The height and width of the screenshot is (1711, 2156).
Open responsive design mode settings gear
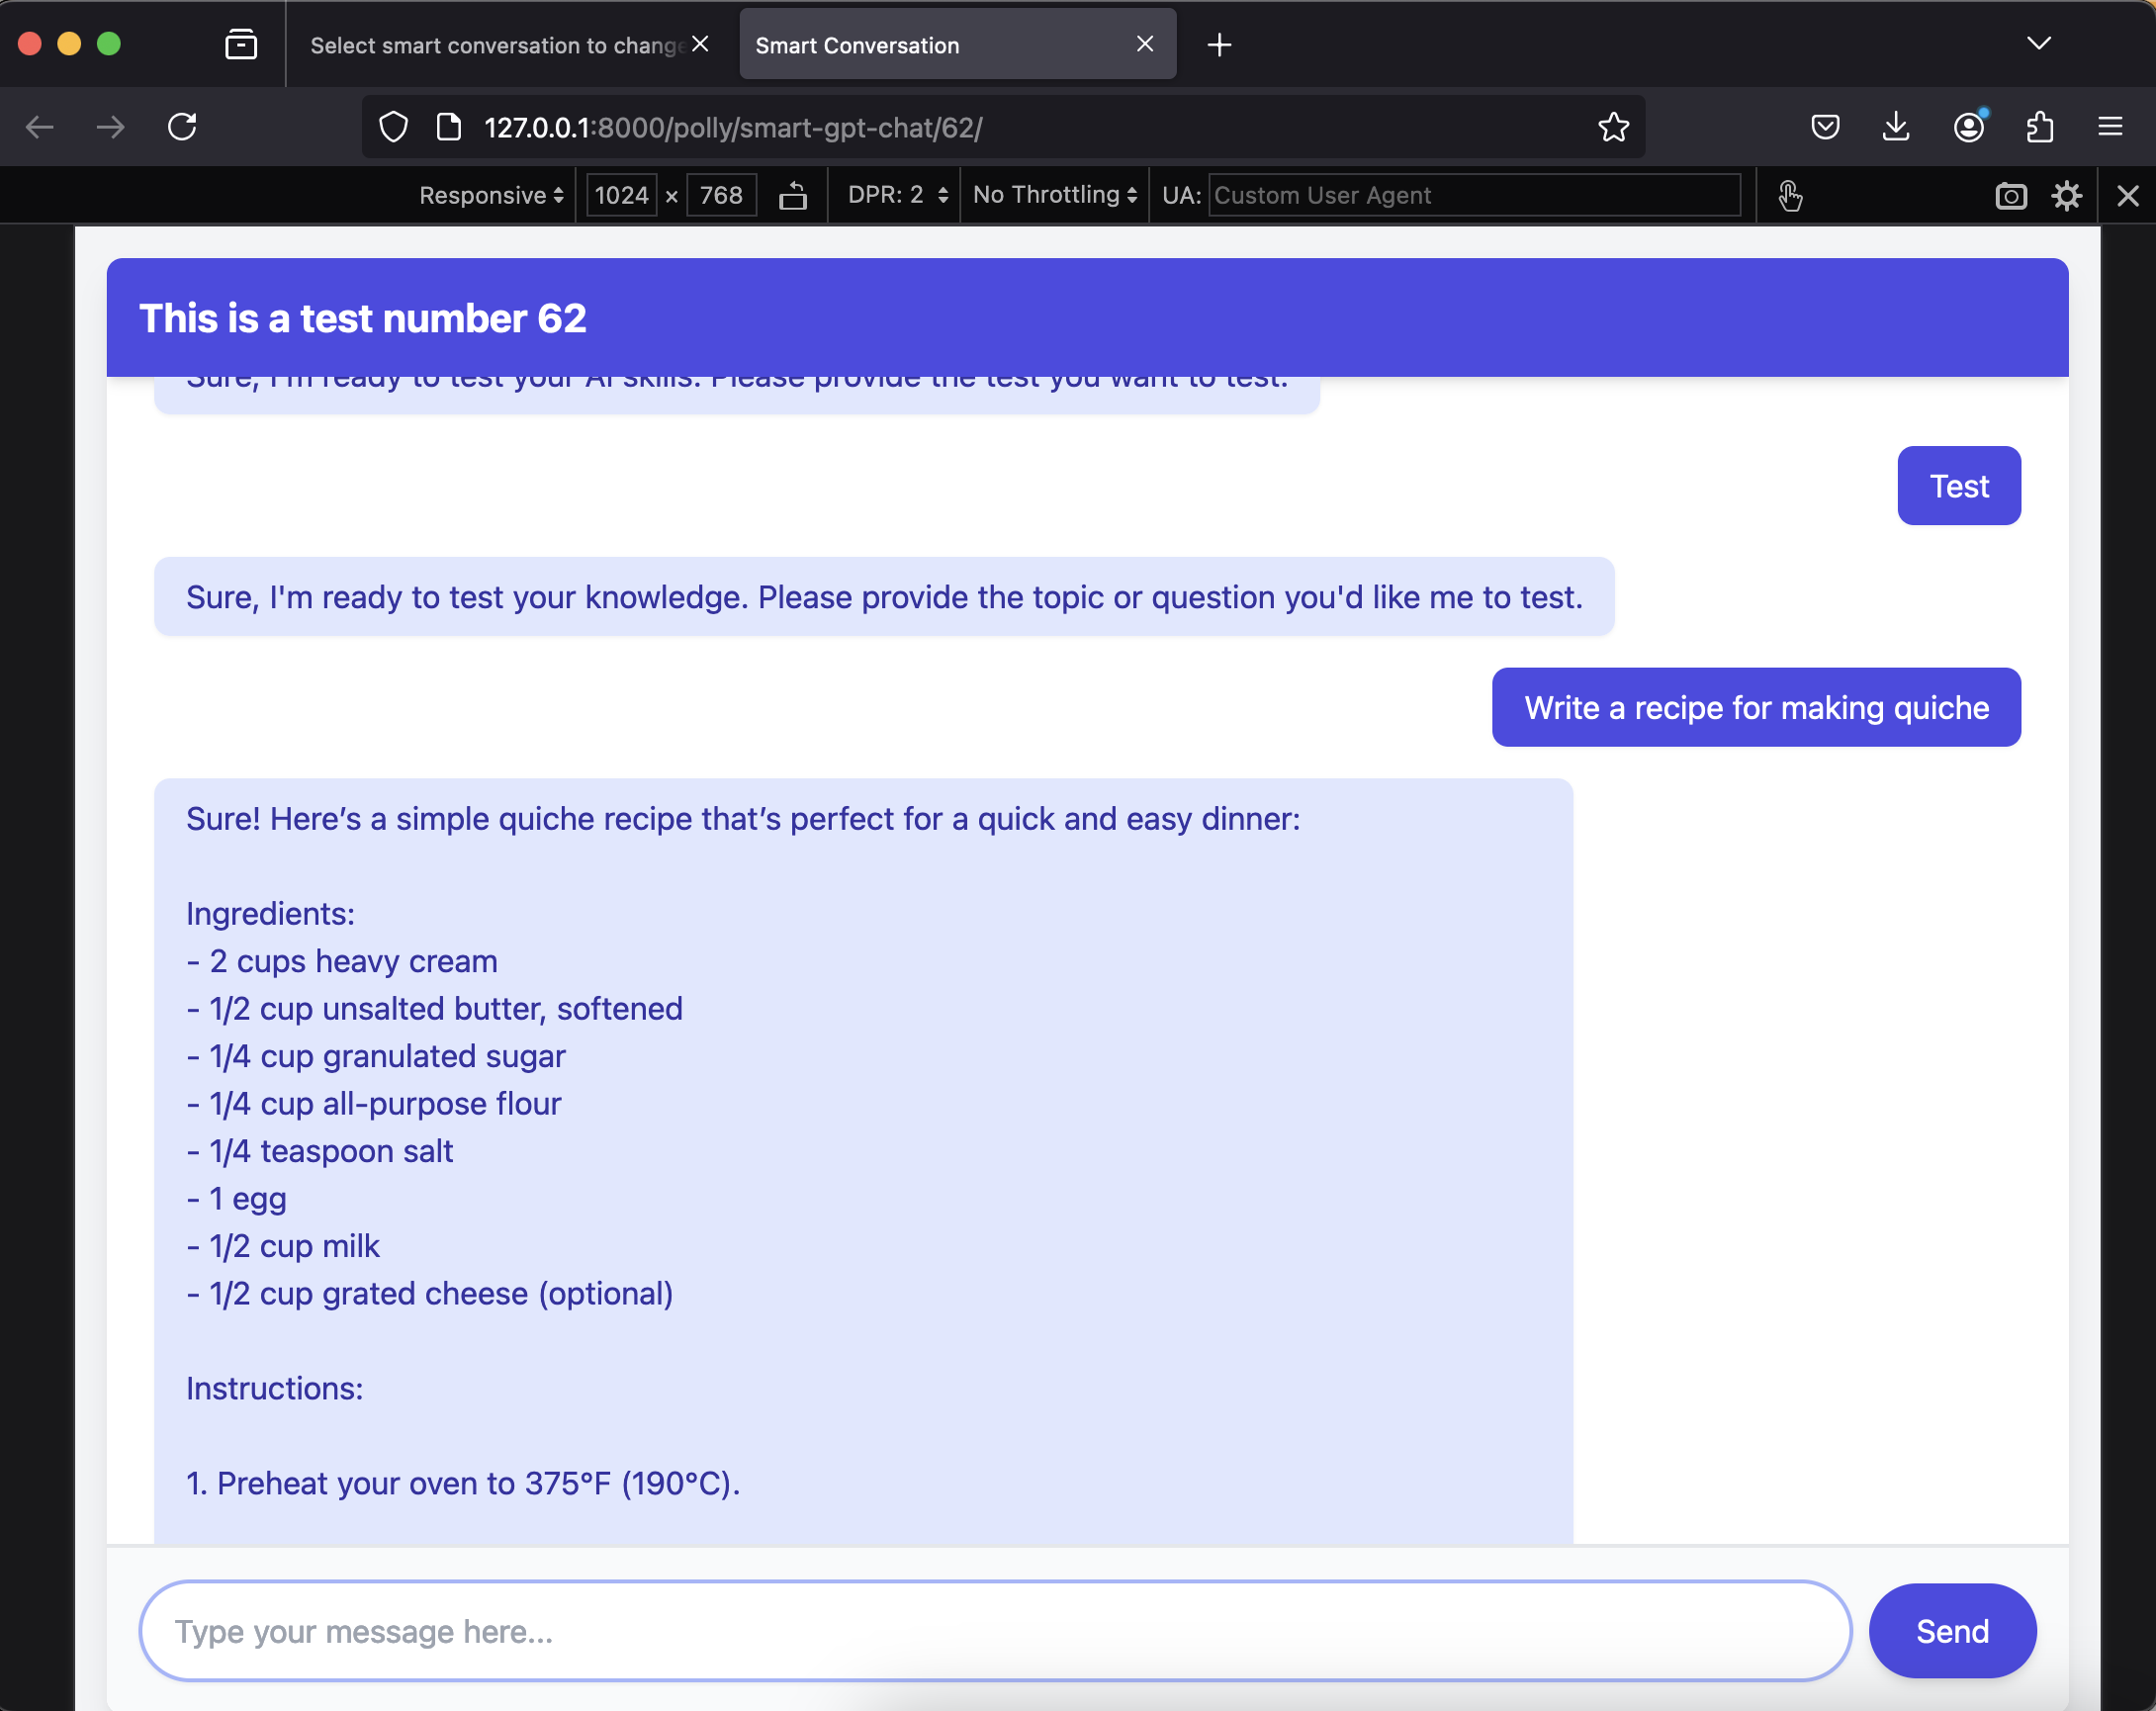pos(2067,196)
